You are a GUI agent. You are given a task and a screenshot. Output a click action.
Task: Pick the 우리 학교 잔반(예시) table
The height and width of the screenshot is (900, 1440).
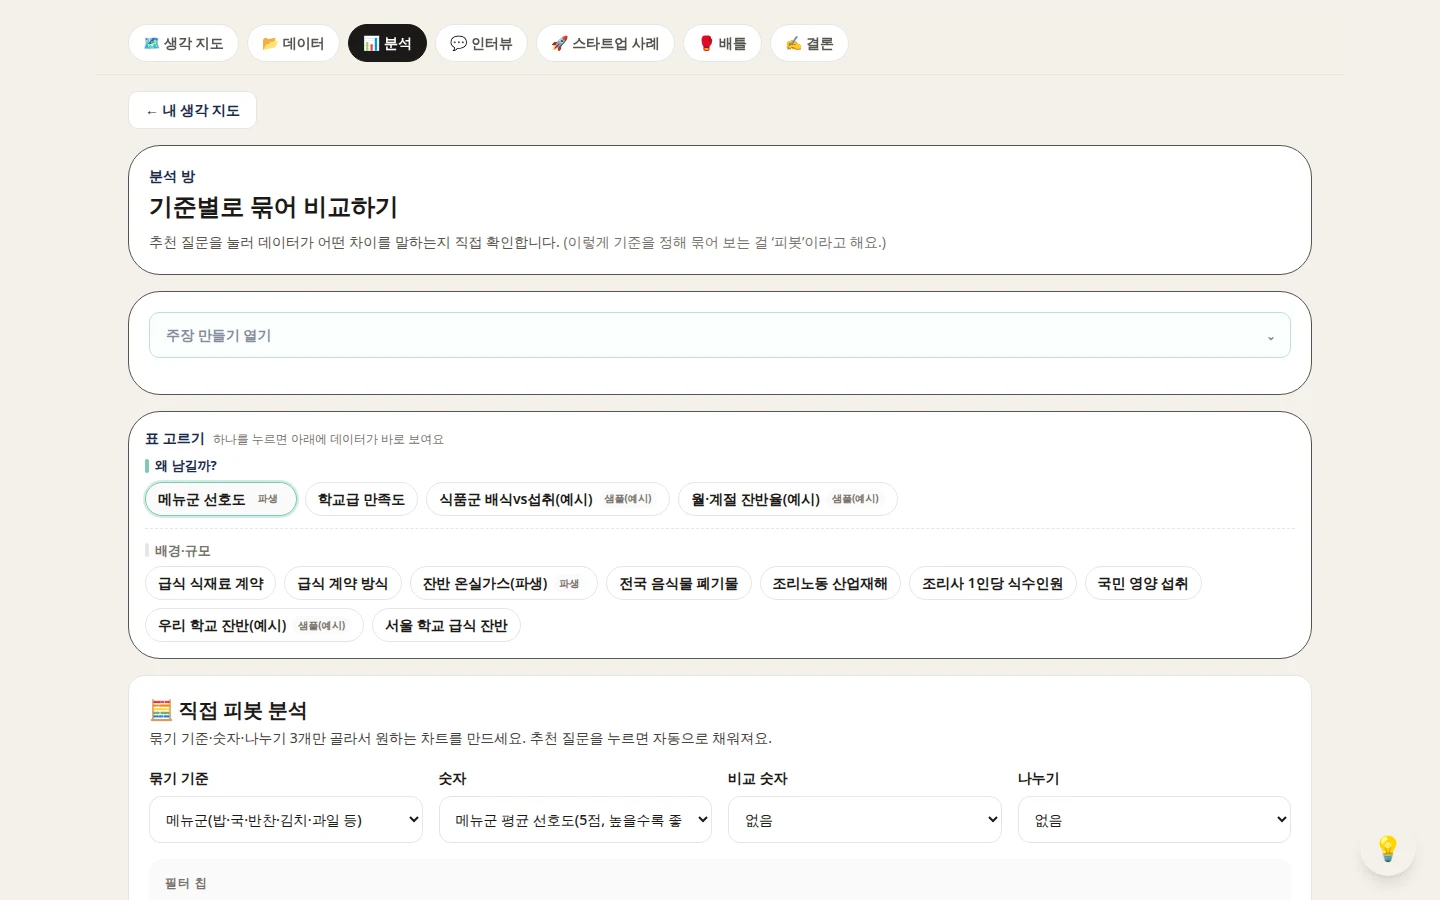(254, 625)
